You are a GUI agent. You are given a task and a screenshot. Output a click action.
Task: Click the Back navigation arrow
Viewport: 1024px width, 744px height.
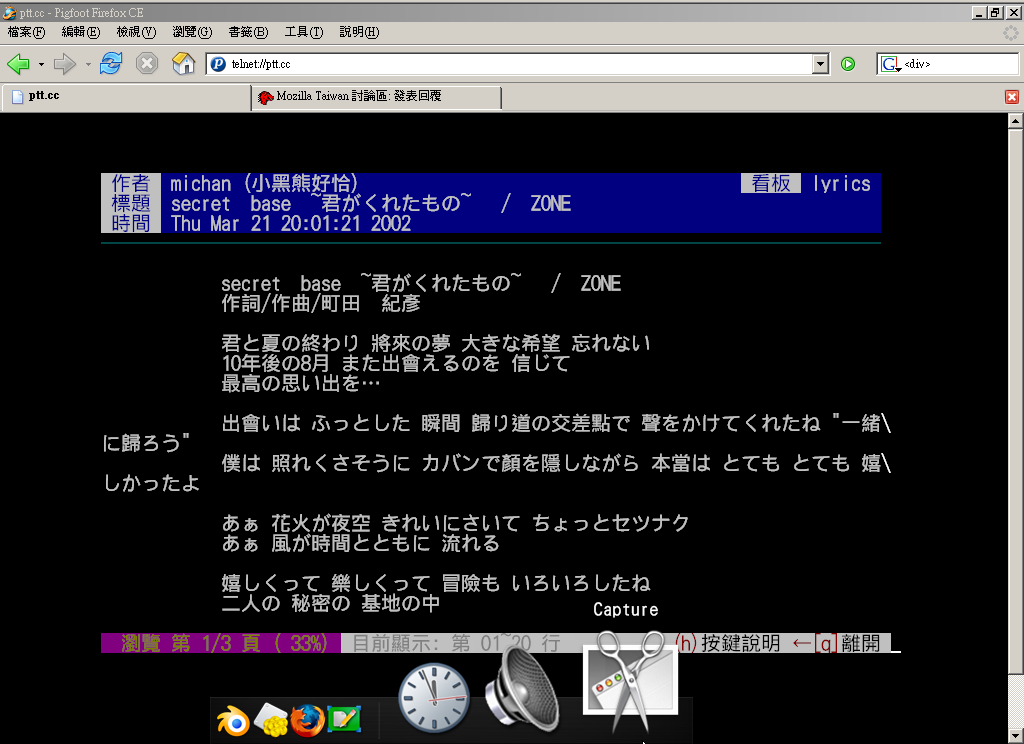(x=18, y=64)
